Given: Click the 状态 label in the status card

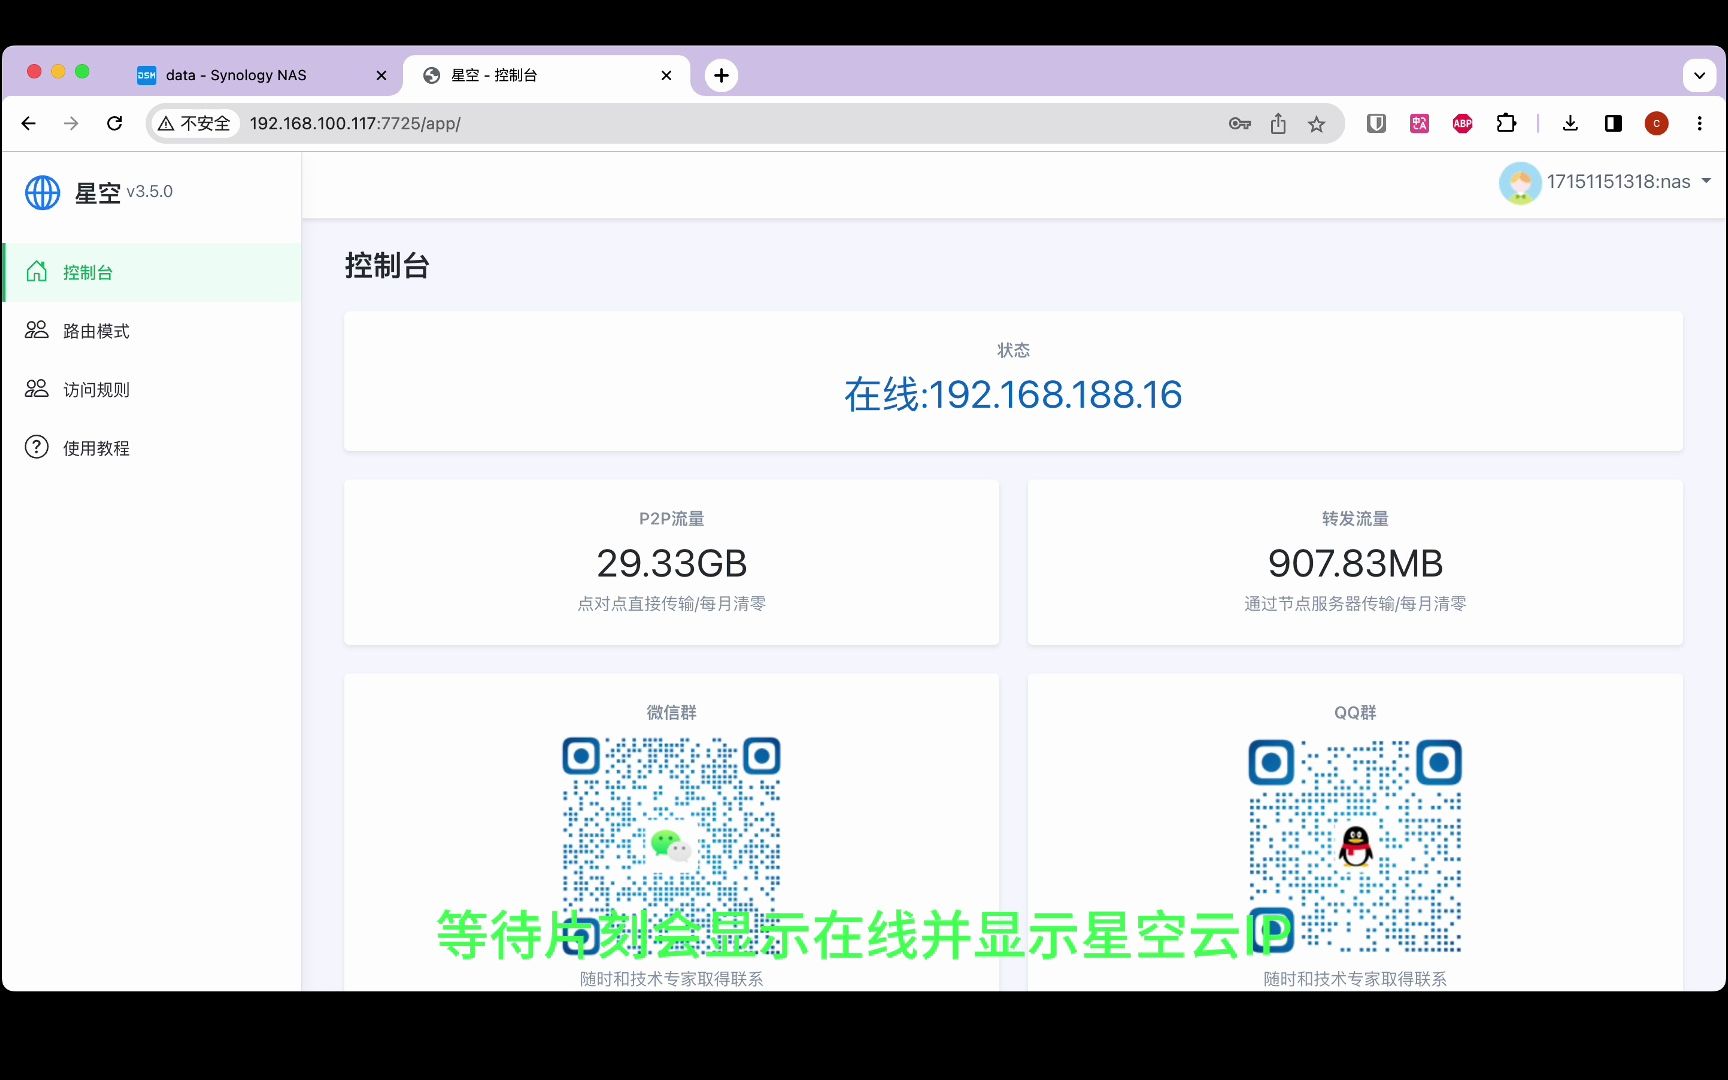Looking at the screenshot, I should pyautogui.click(x=1013, y=350).
